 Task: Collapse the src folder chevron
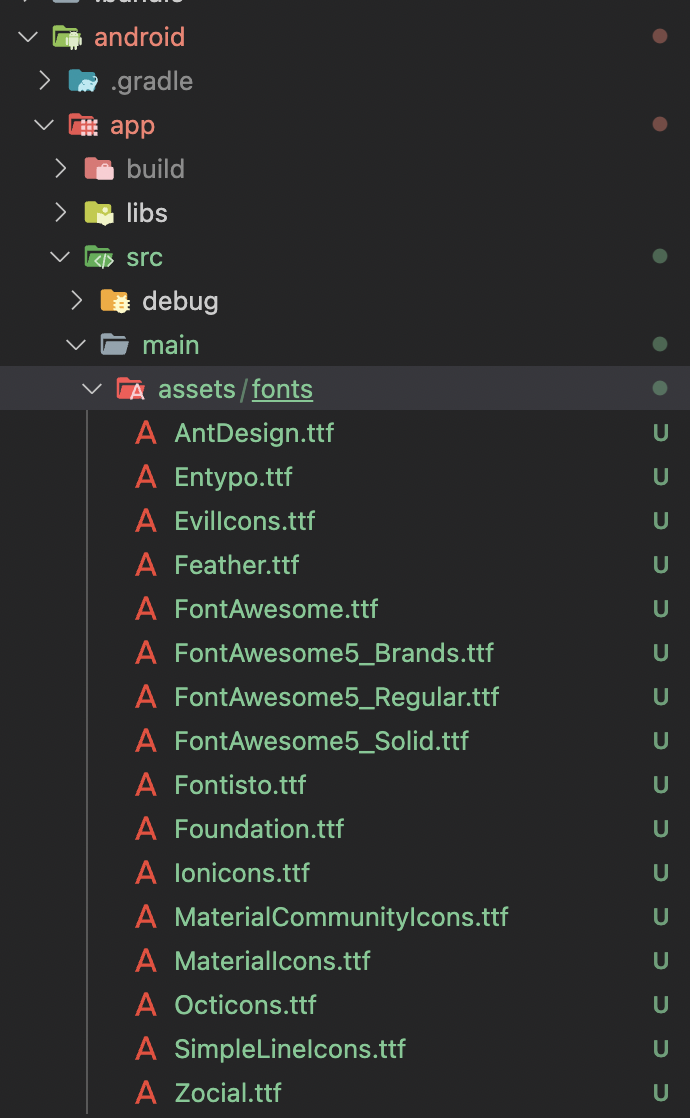(x=60, y=257)
